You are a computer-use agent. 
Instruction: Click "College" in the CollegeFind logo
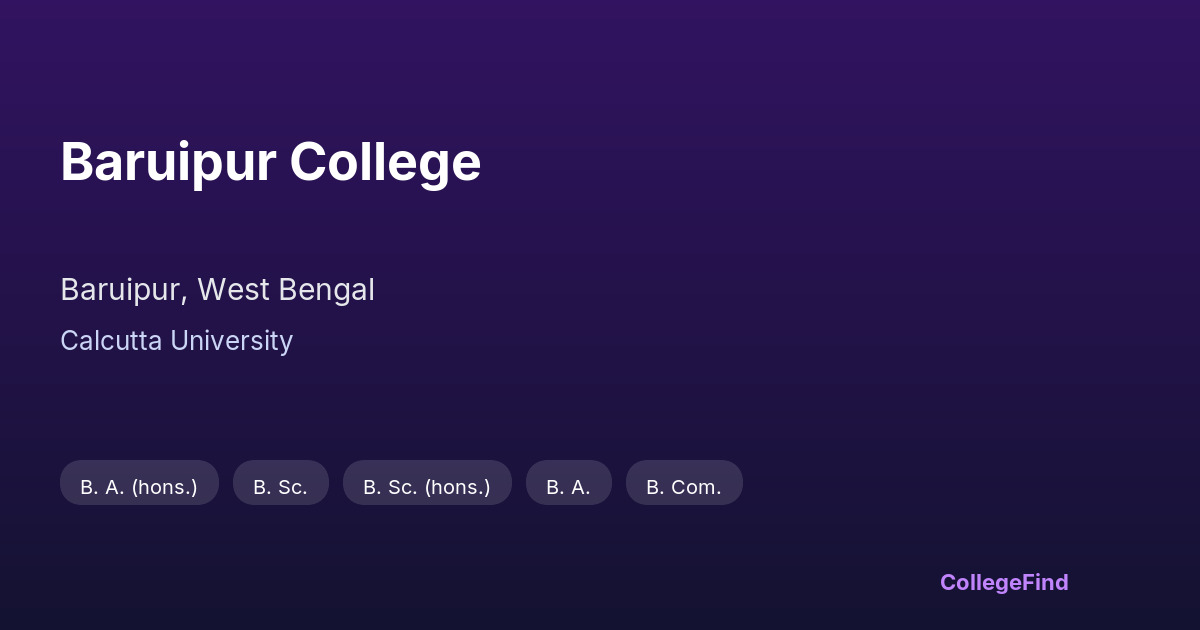tap(980, 582)
